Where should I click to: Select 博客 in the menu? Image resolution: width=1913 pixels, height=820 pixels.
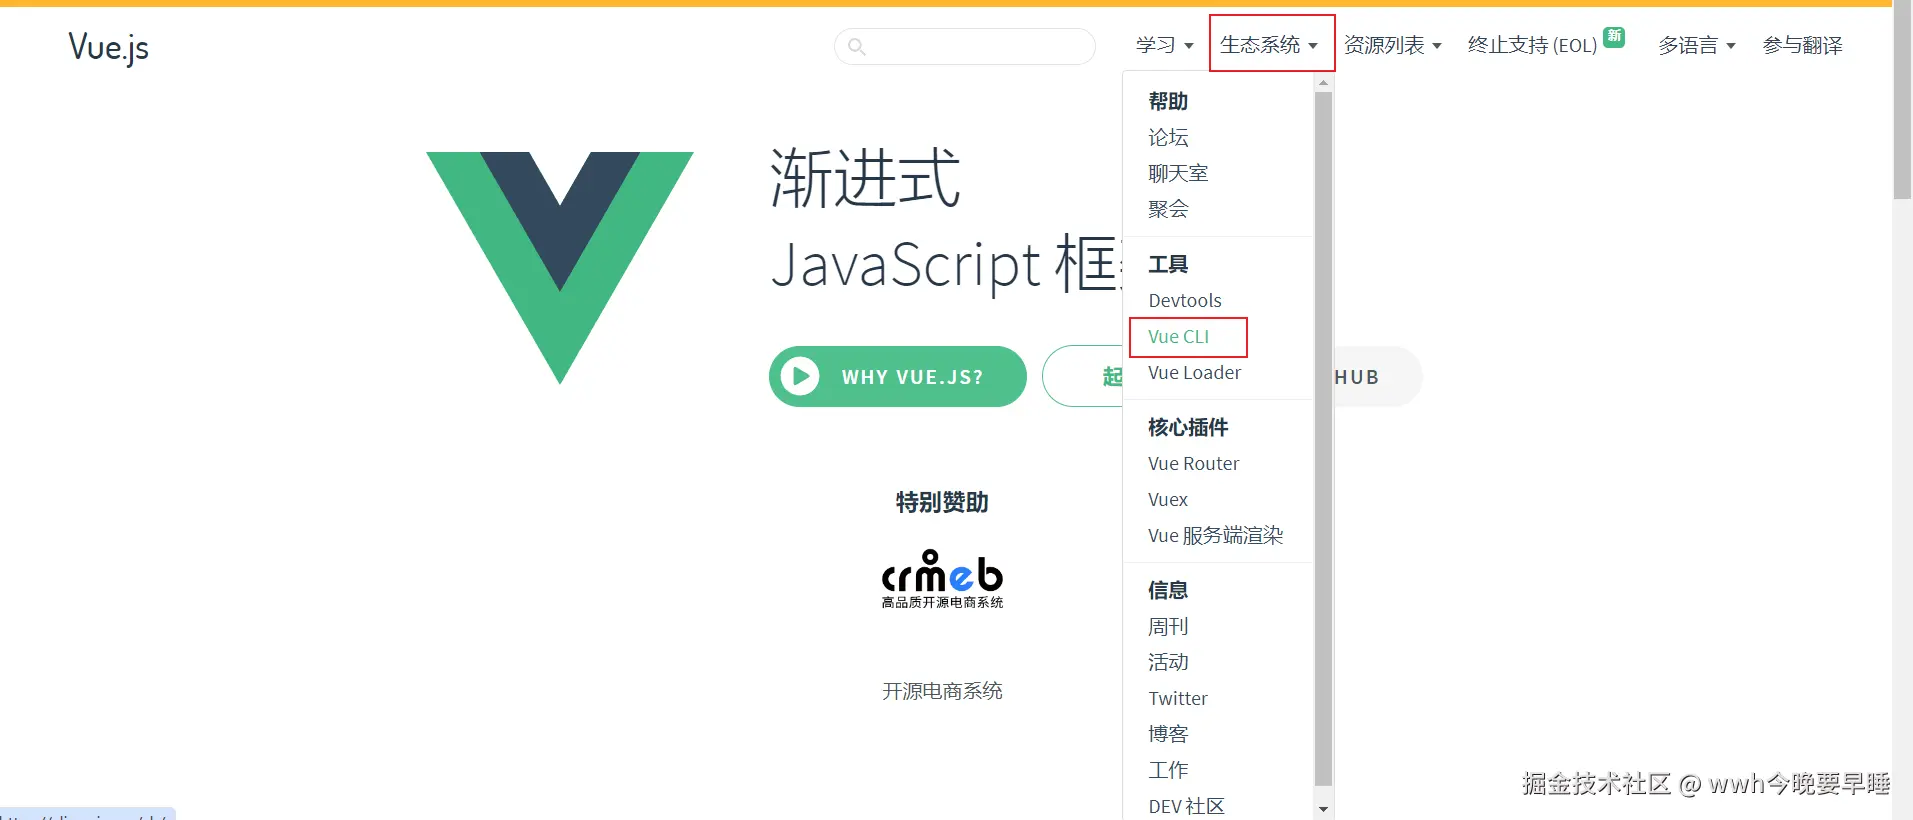[x=1168, y=734]
